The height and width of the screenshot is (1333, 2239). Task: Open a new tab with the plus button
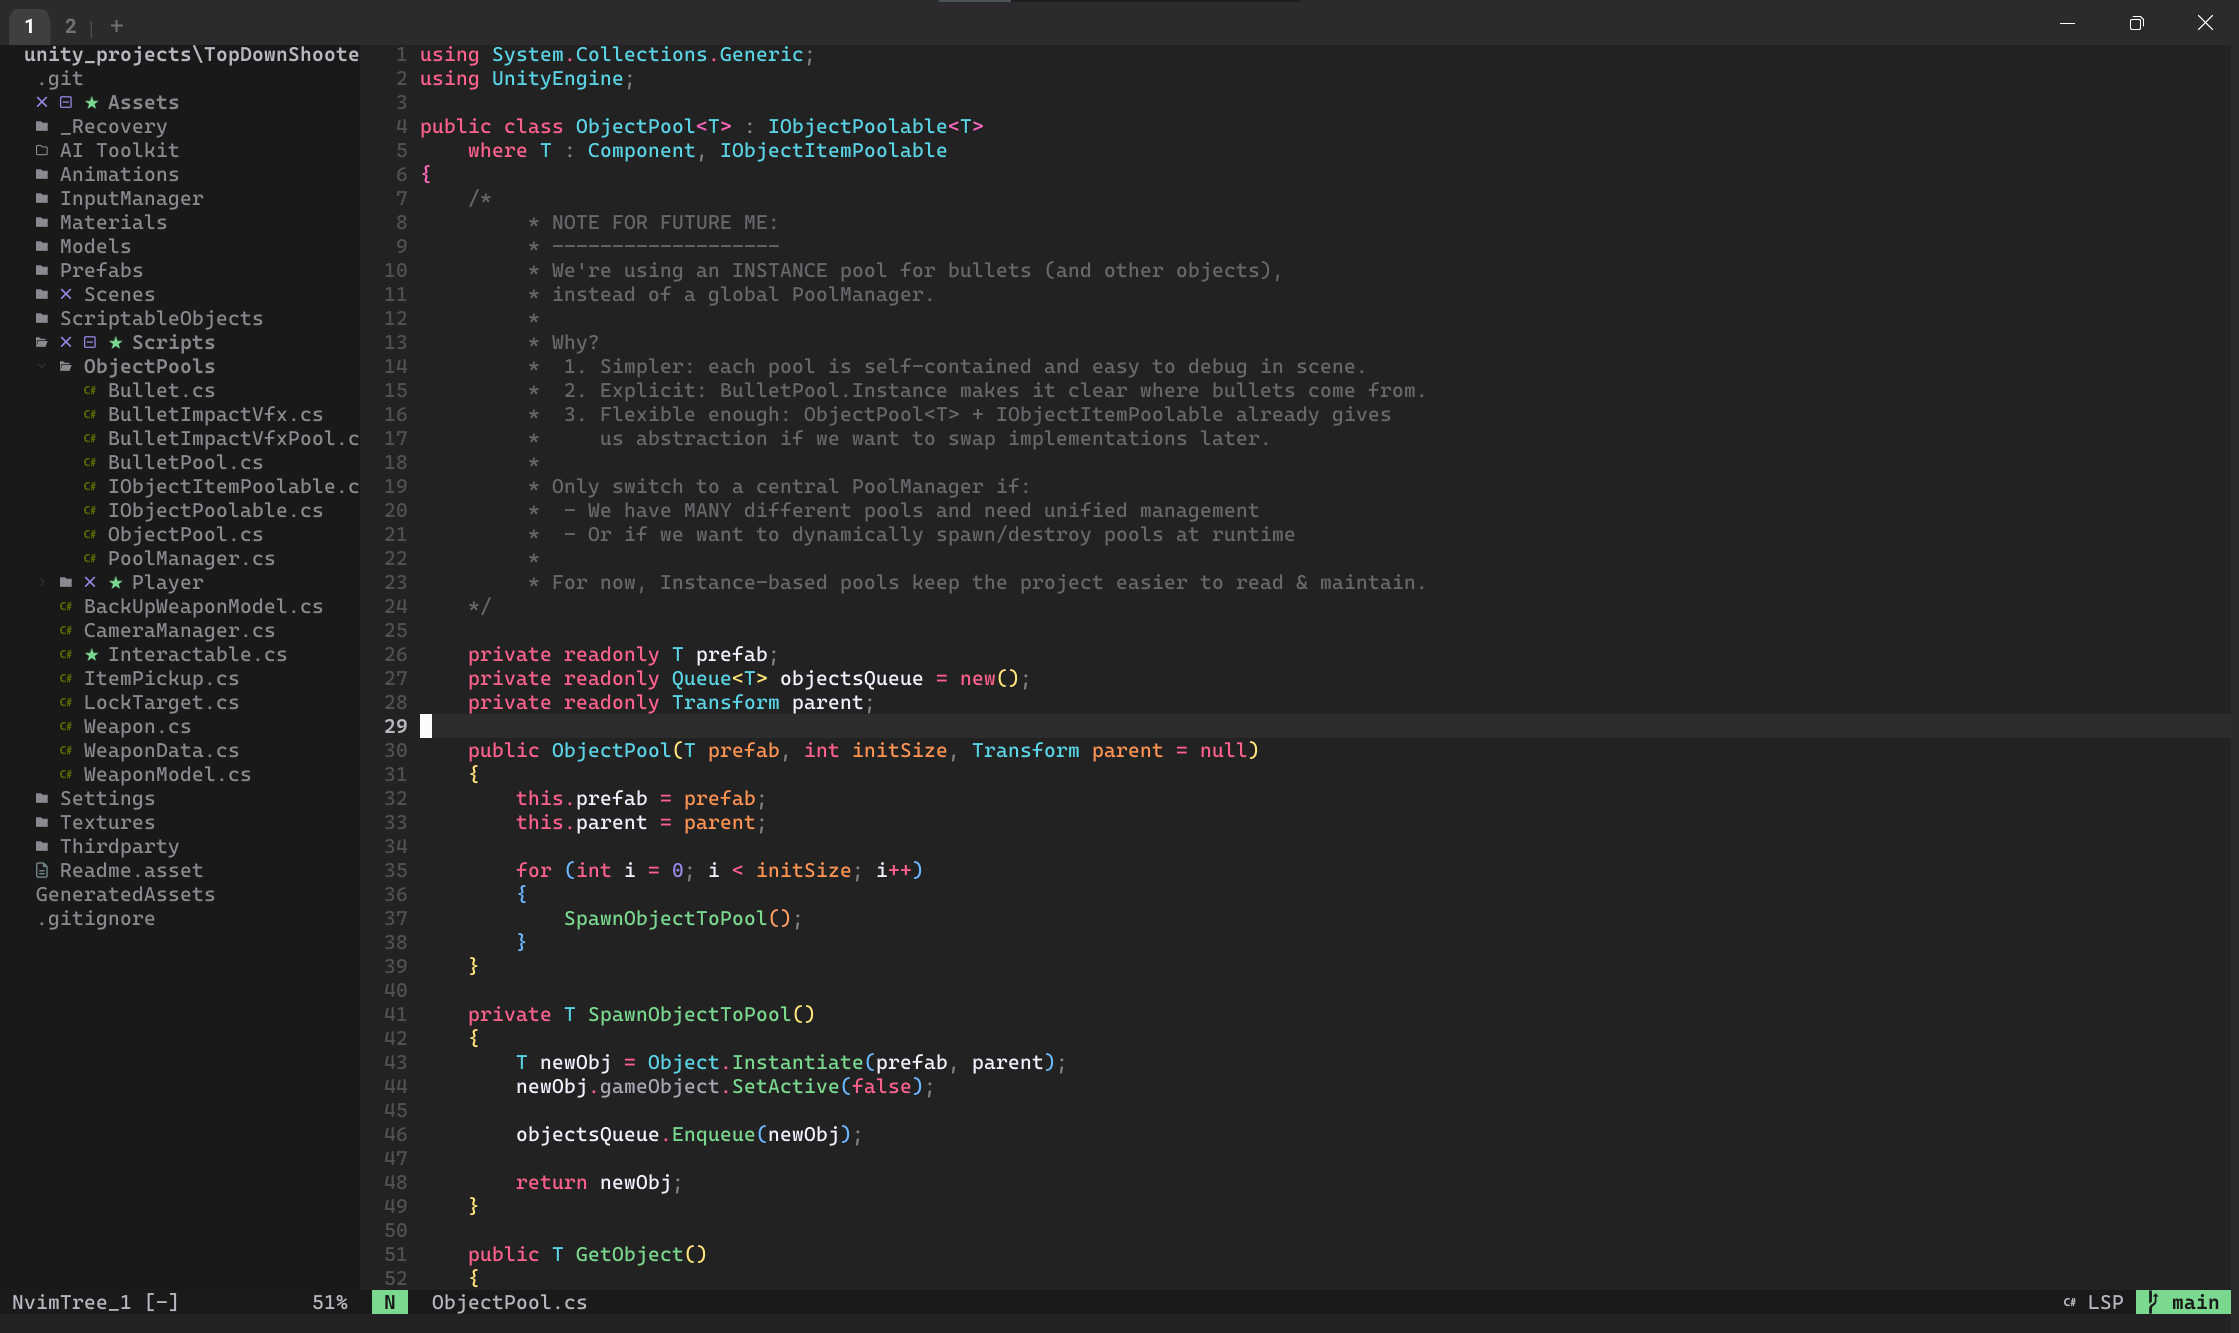pos(117,26)
